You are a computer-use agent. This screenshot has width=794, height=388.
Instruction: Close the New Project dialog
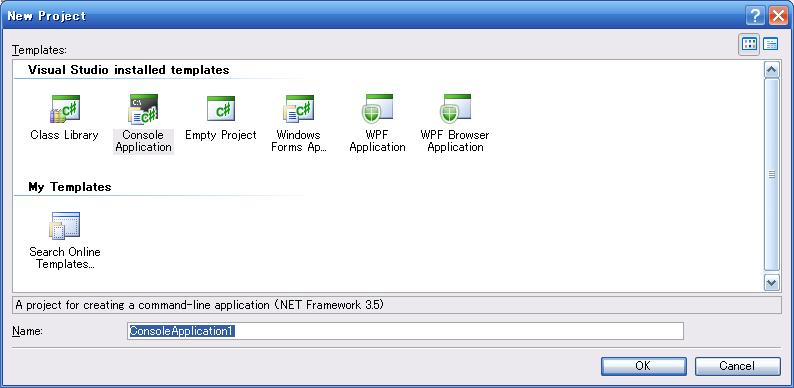pyautogui.click(x=778, y=16)
